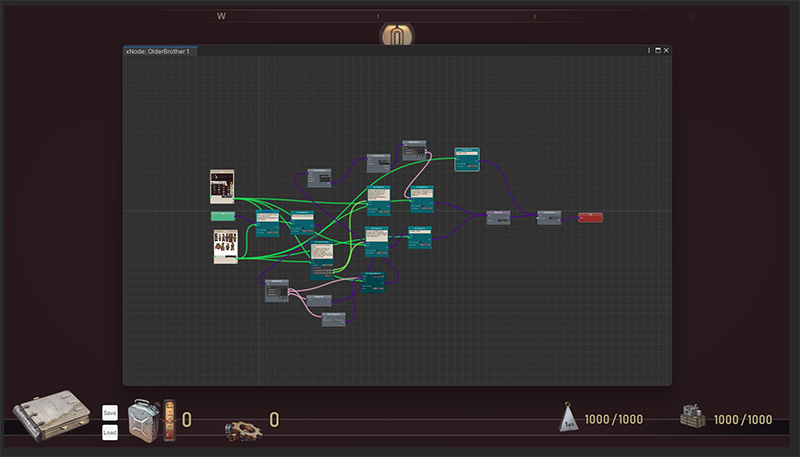Close the xNode window
This screenshot has width=800, height=457.
pos(666,50)
